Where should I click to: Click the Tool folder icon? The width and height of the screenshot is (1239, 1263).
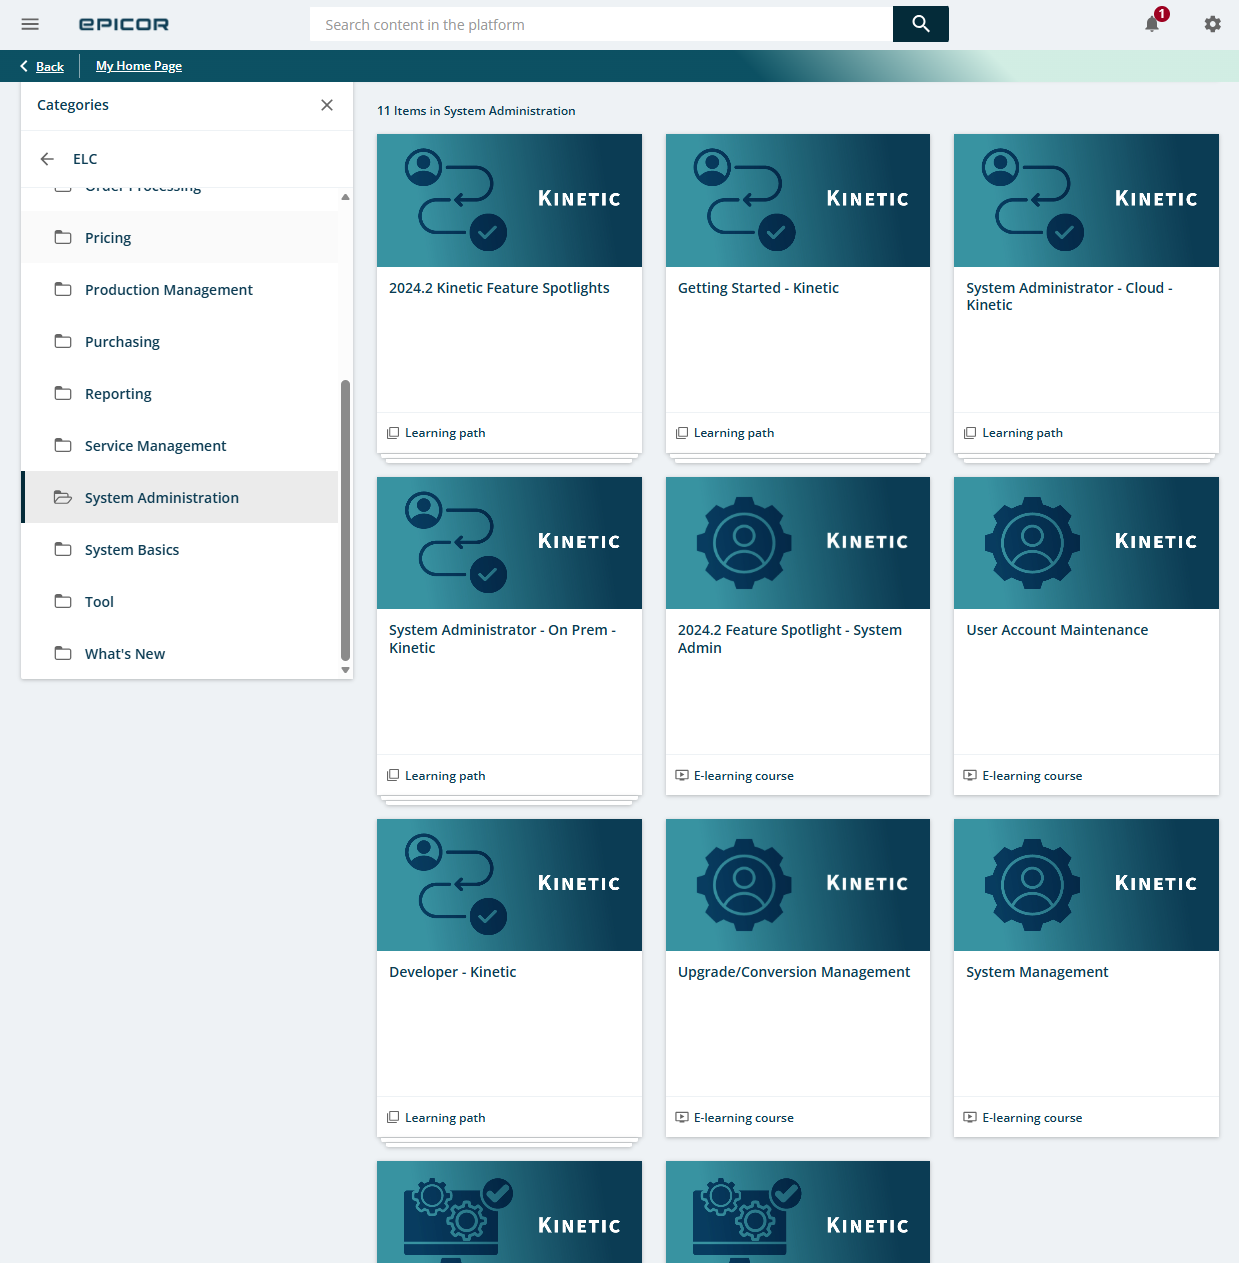pos(63,602)
